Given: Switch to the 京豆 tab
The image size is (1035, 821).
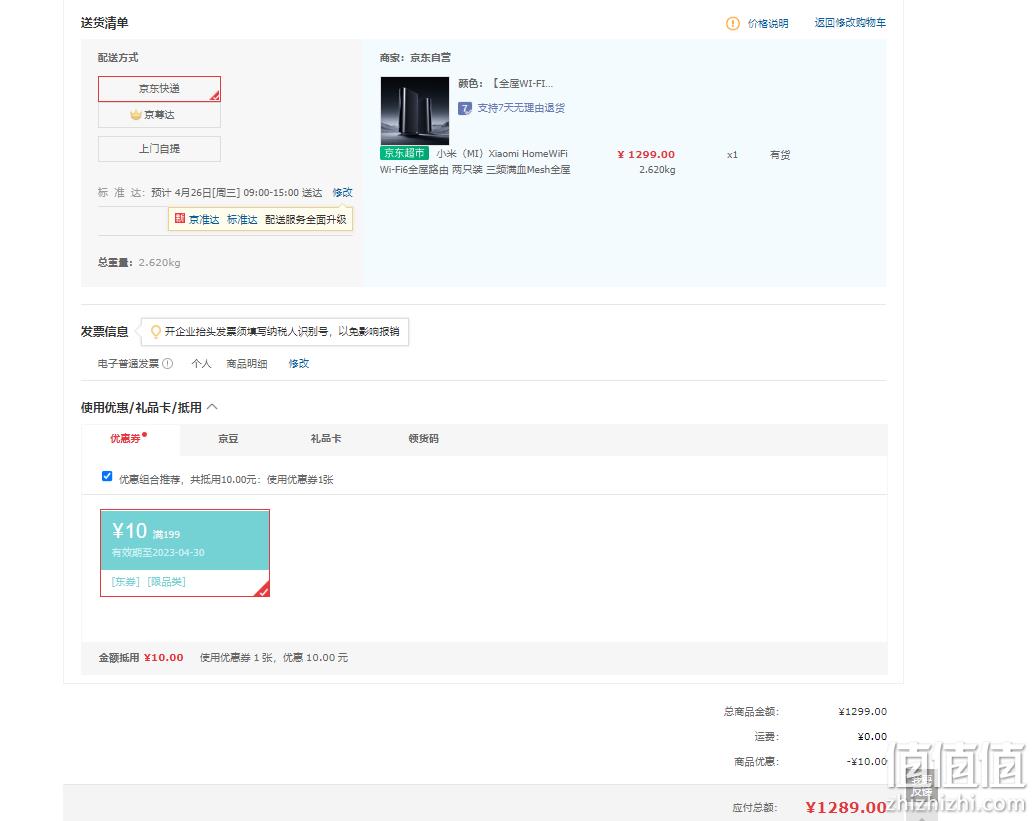Looking at the screenshot, I should tap(228, 439).
